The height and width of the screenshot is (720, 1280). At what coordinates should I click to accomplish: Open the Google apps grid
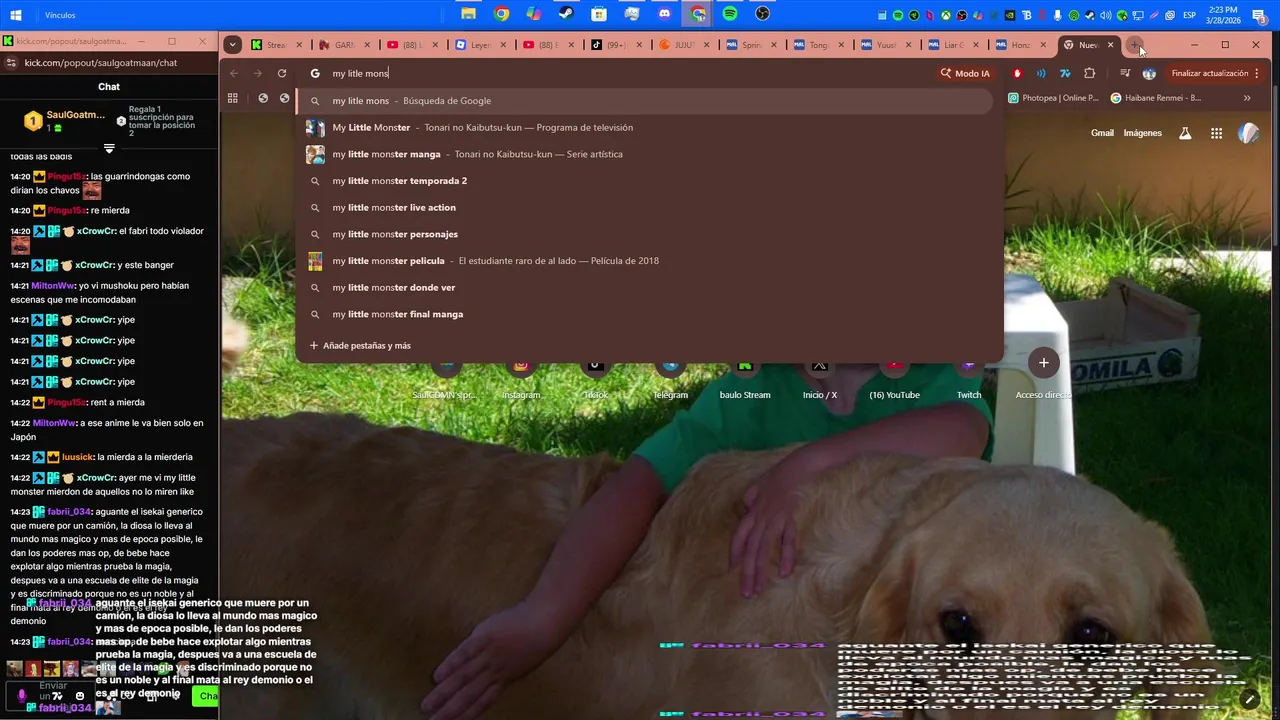click(x=1216, y=133)
